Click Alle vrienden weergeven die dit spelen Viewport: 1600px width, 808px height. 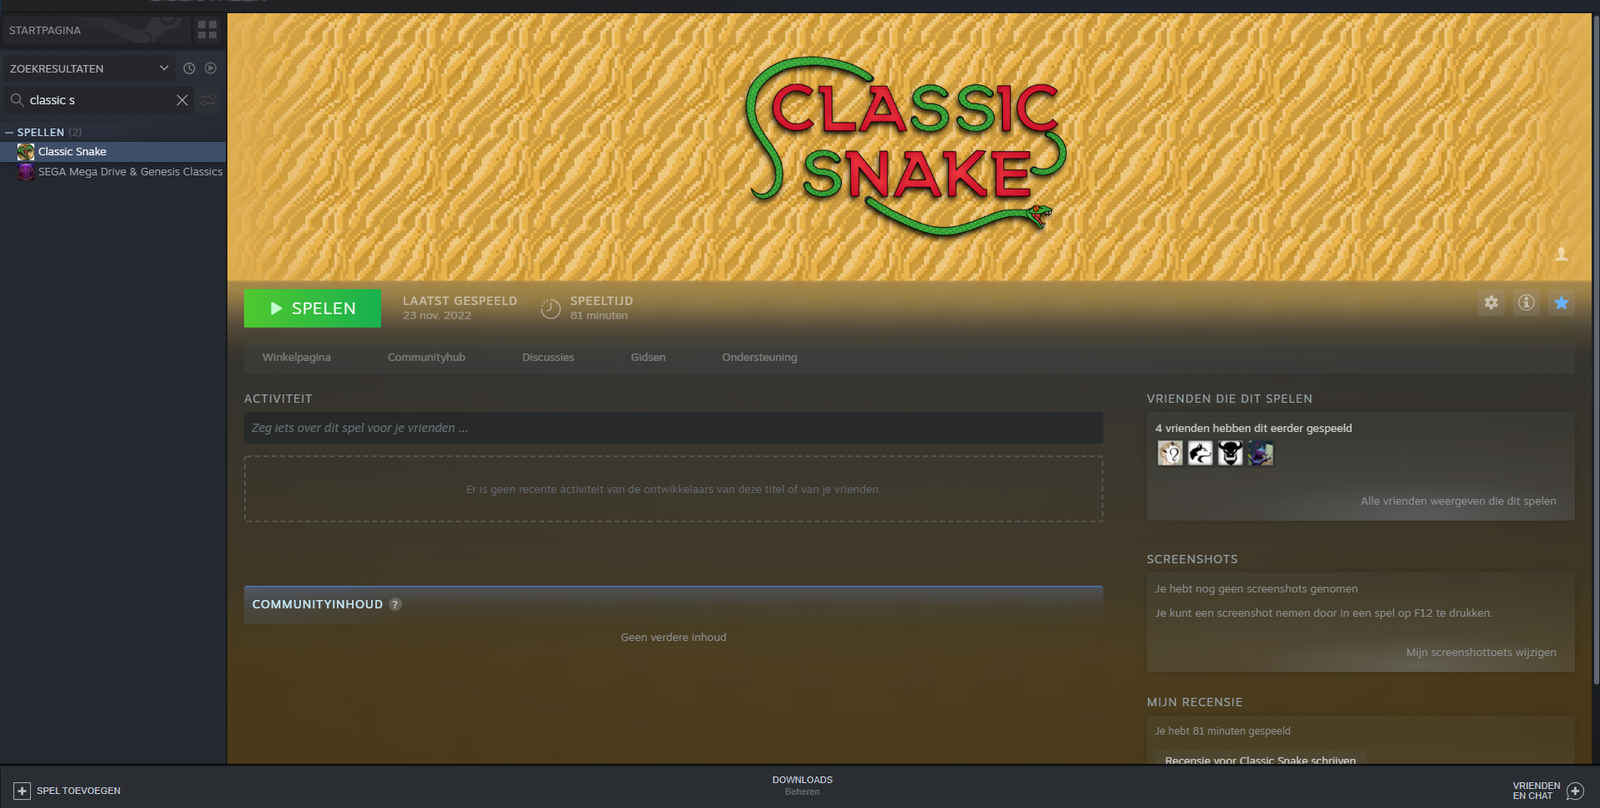click(x=1458, y=501)
